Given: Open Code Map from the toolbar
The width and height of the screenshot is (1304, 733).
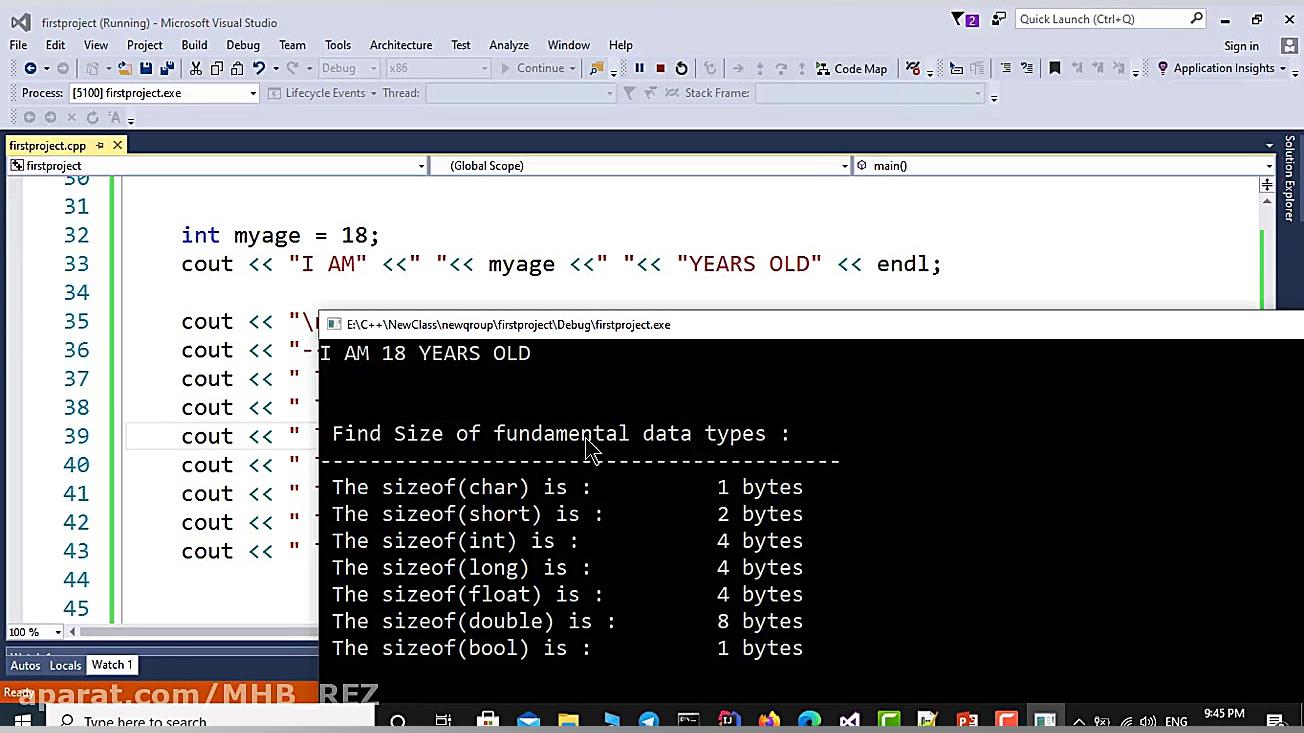Looking at the screenshot, I should tap(851, 68).
